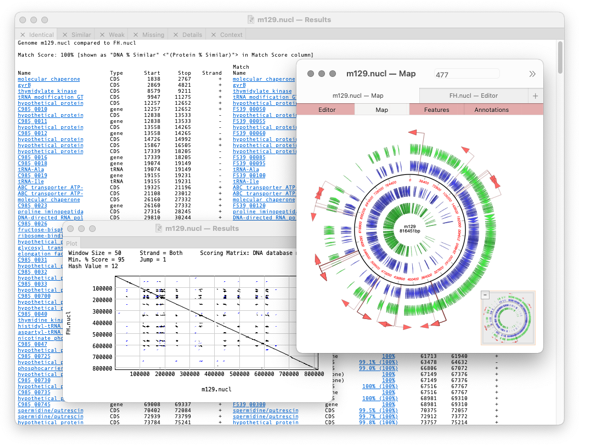The image size is (600, 448).
Task: Close the Context tab via its X icon
Action: click(x=213, y=35)
